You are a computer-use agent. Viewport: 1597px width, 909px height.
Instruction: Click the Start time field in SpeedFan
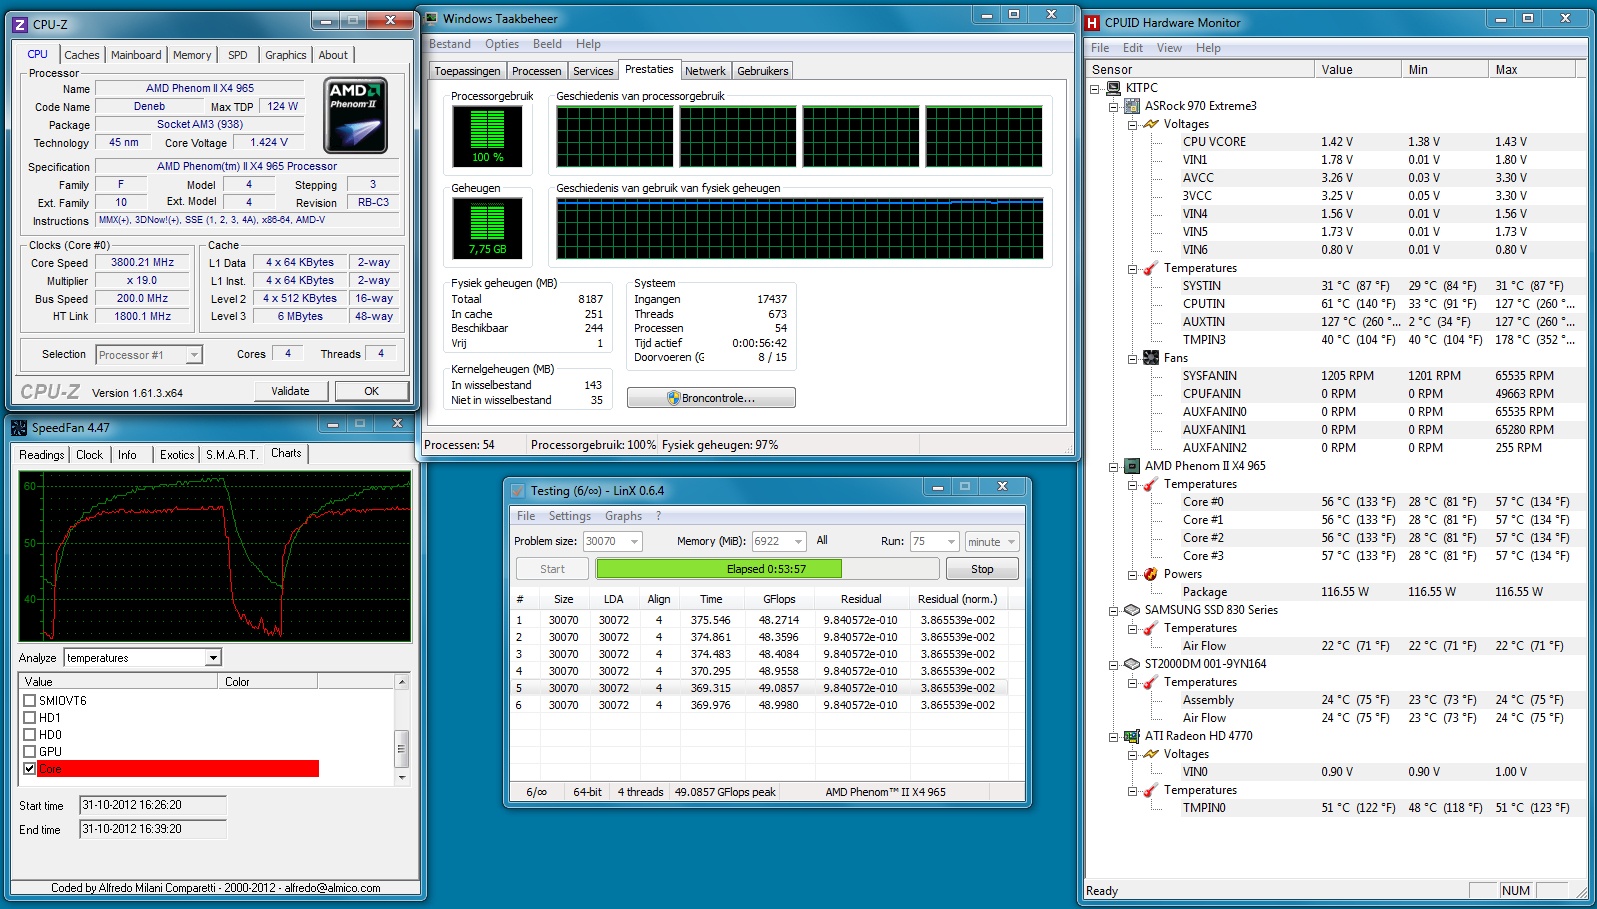point(152,805)
